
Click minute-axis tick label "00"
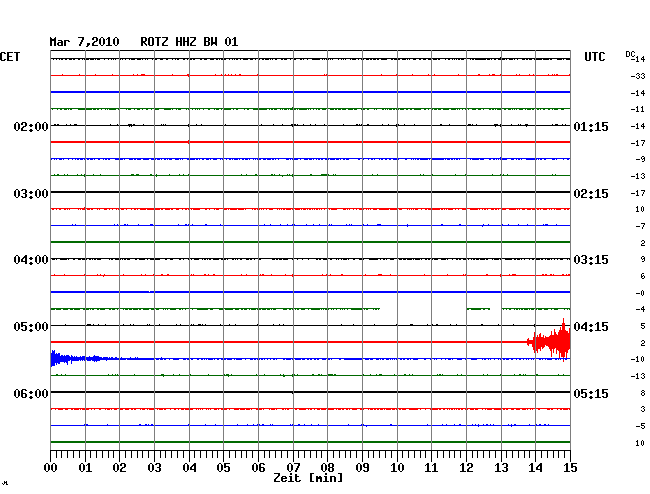[51, 467]
